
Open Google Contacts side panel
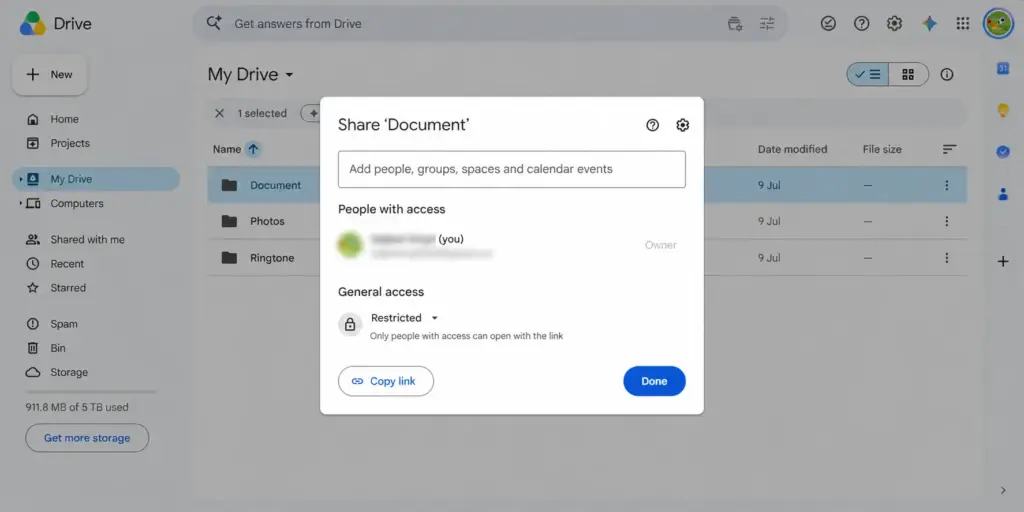(1003, 194)
